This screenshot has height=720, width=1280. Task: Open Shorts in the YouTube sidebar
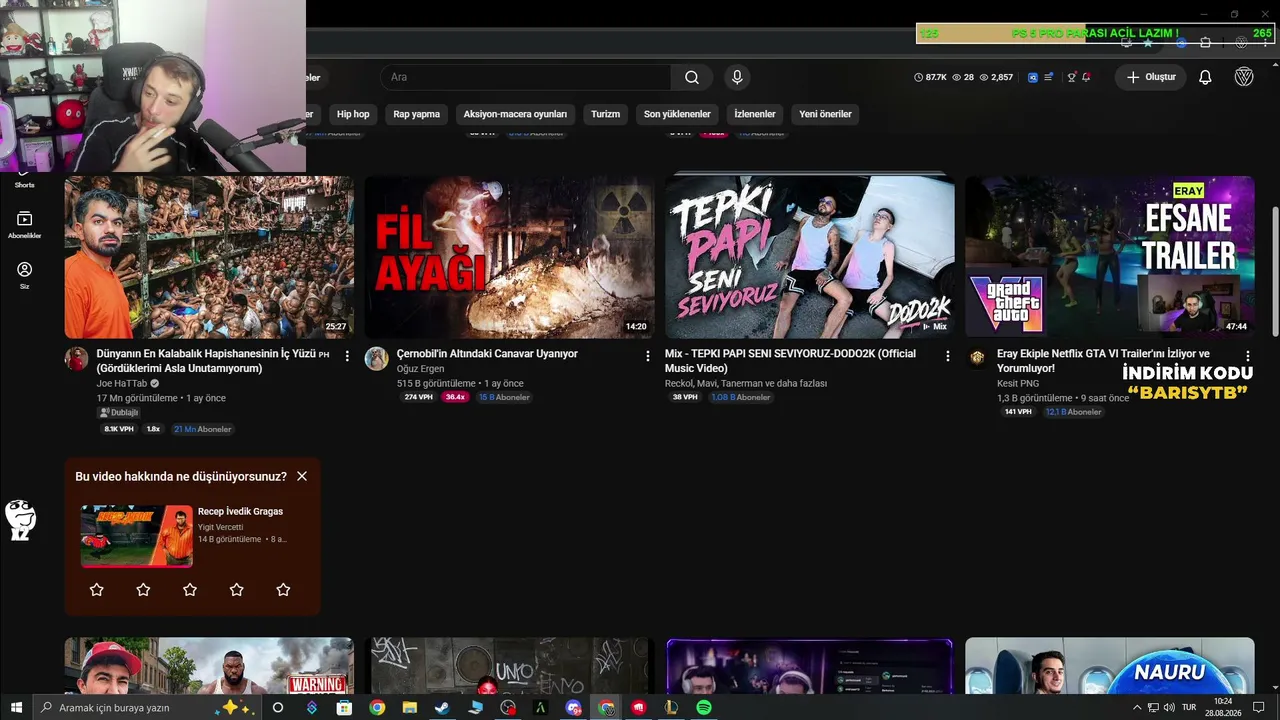pos(24,179)
